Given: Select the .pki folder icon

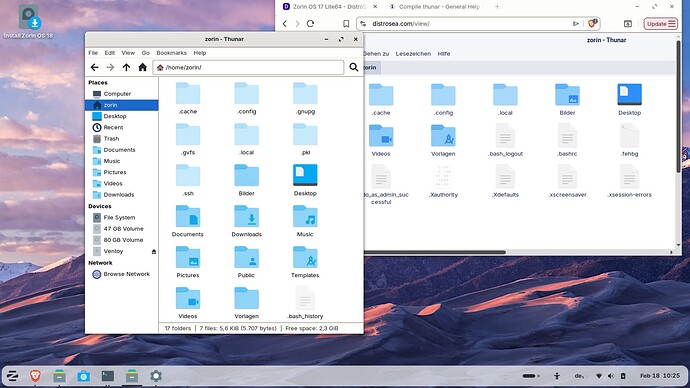Looking at the screenshot, I should point(305,134).
